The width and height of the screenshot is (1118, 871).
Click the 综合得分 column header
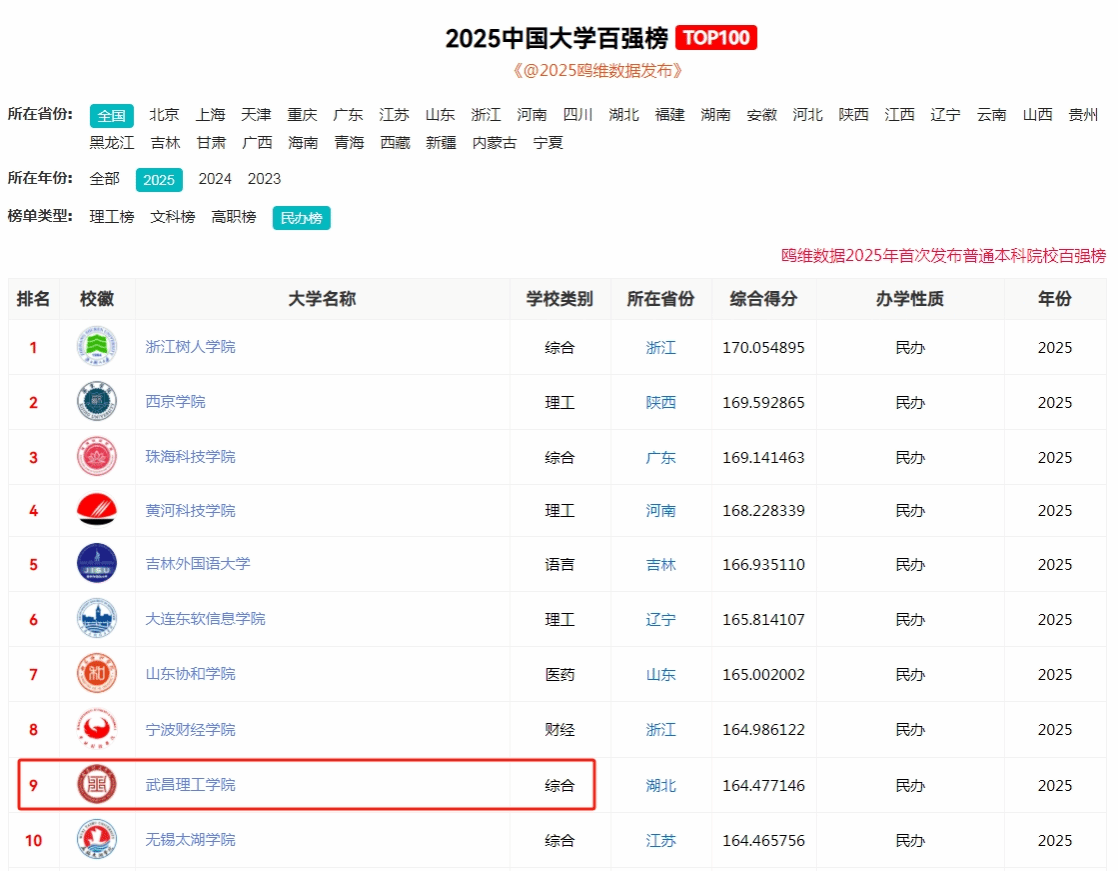coord(763,299)
